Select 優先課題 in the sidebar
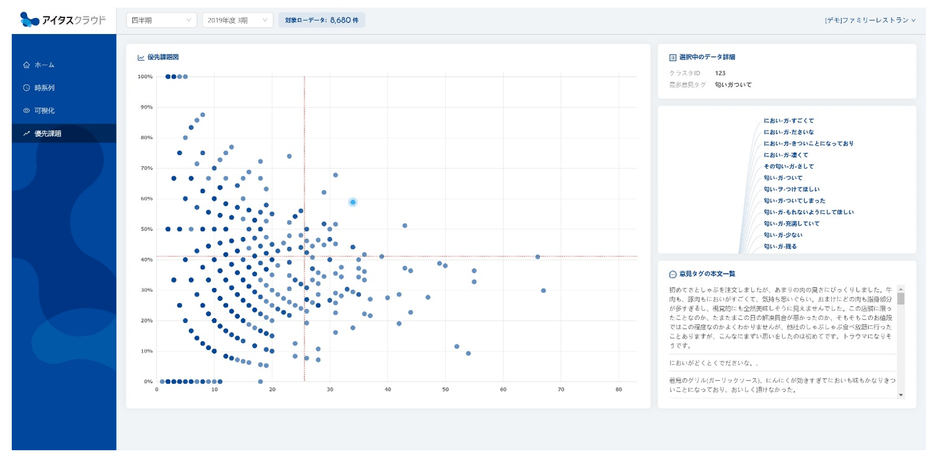This screenshot has width=940, height=459. click(50, 133)
